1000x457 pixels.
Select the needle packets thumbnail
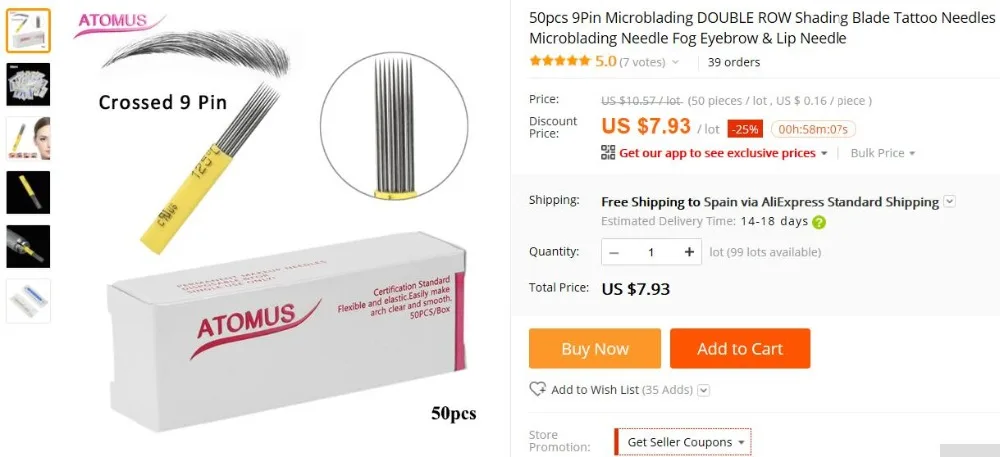point(28,84)
